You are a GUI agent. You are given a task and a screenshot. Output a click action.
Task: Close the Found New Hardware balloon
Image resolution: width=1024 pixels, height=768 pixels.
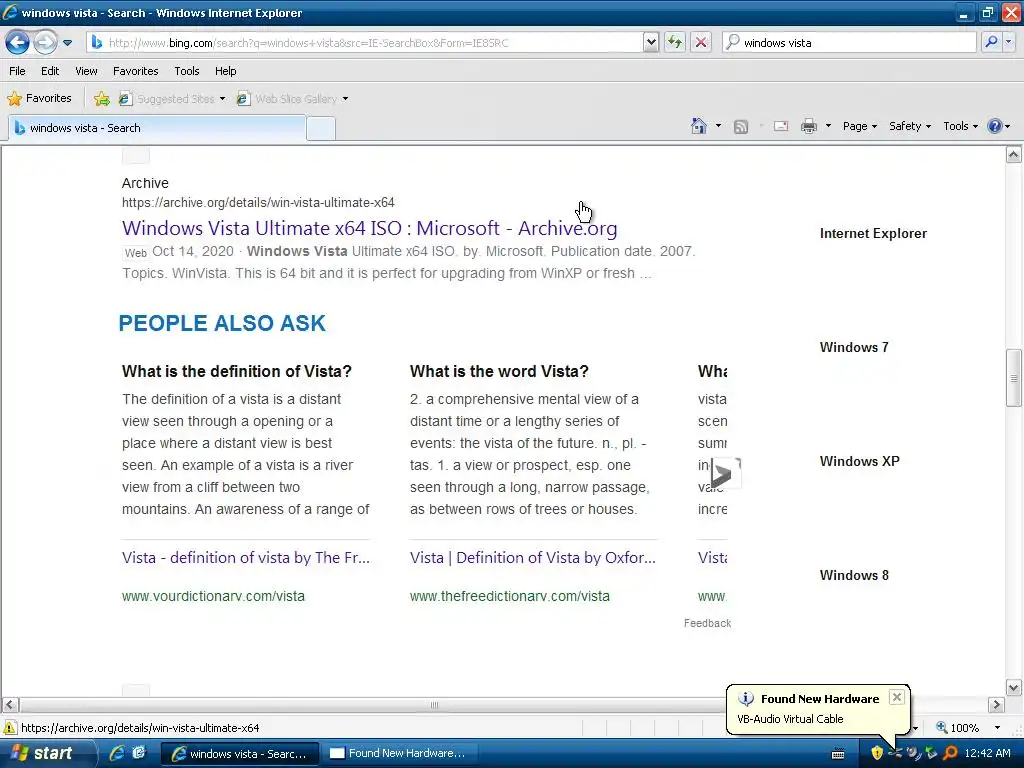pos(897,697)
